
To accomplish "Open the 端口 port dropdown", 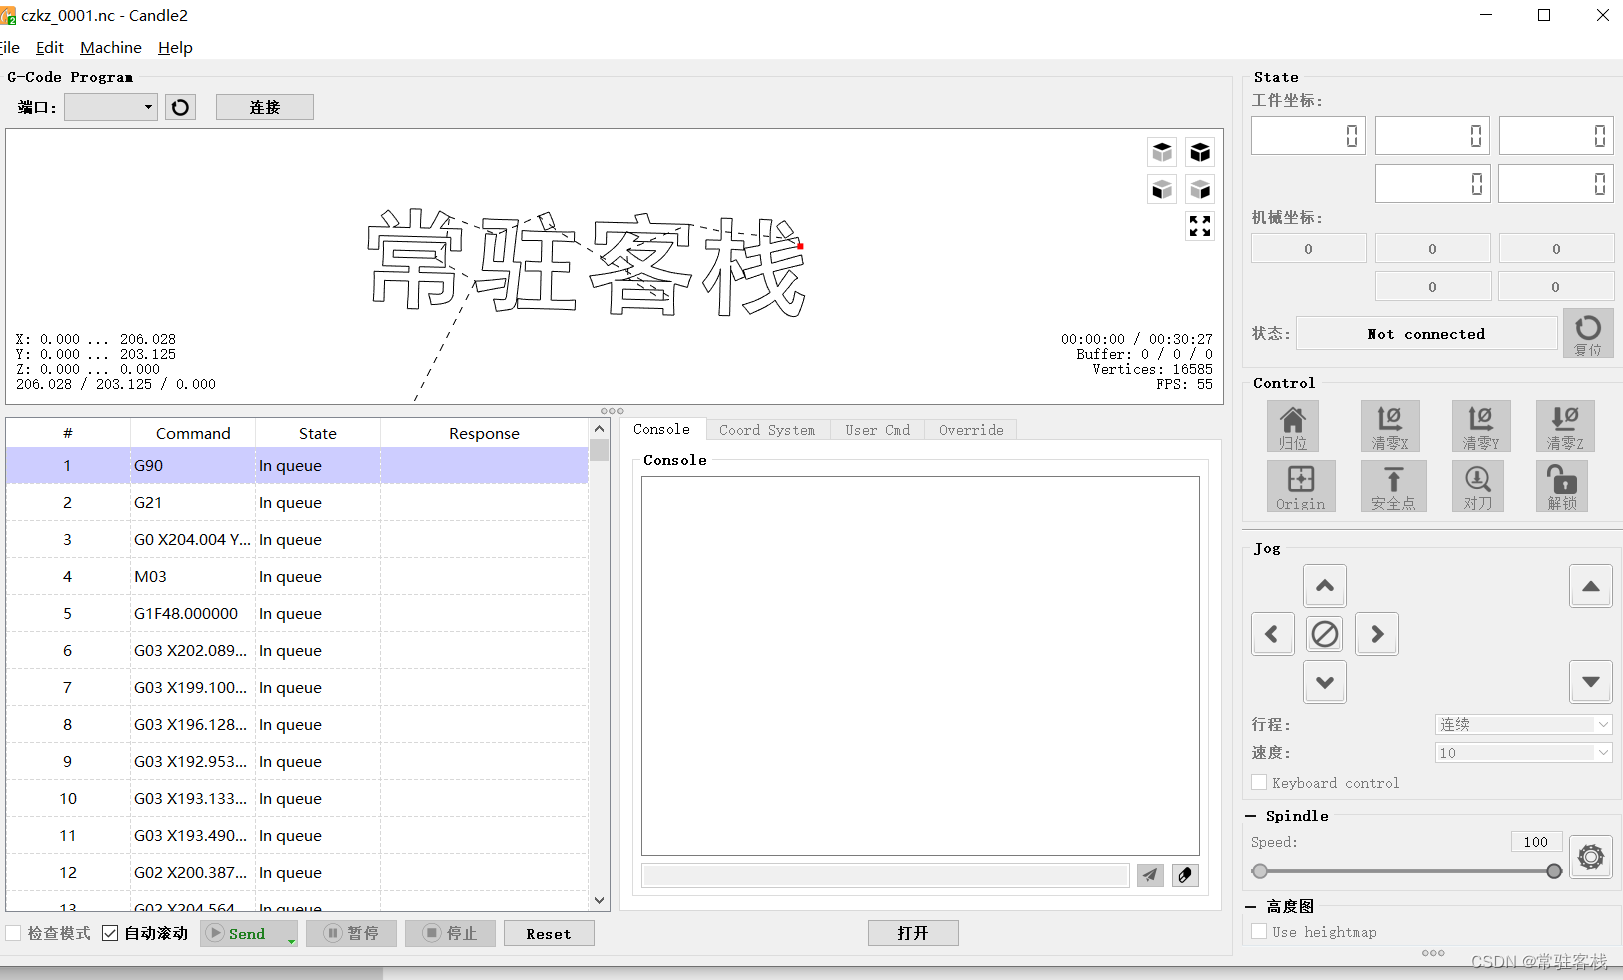I will (111, 107).
